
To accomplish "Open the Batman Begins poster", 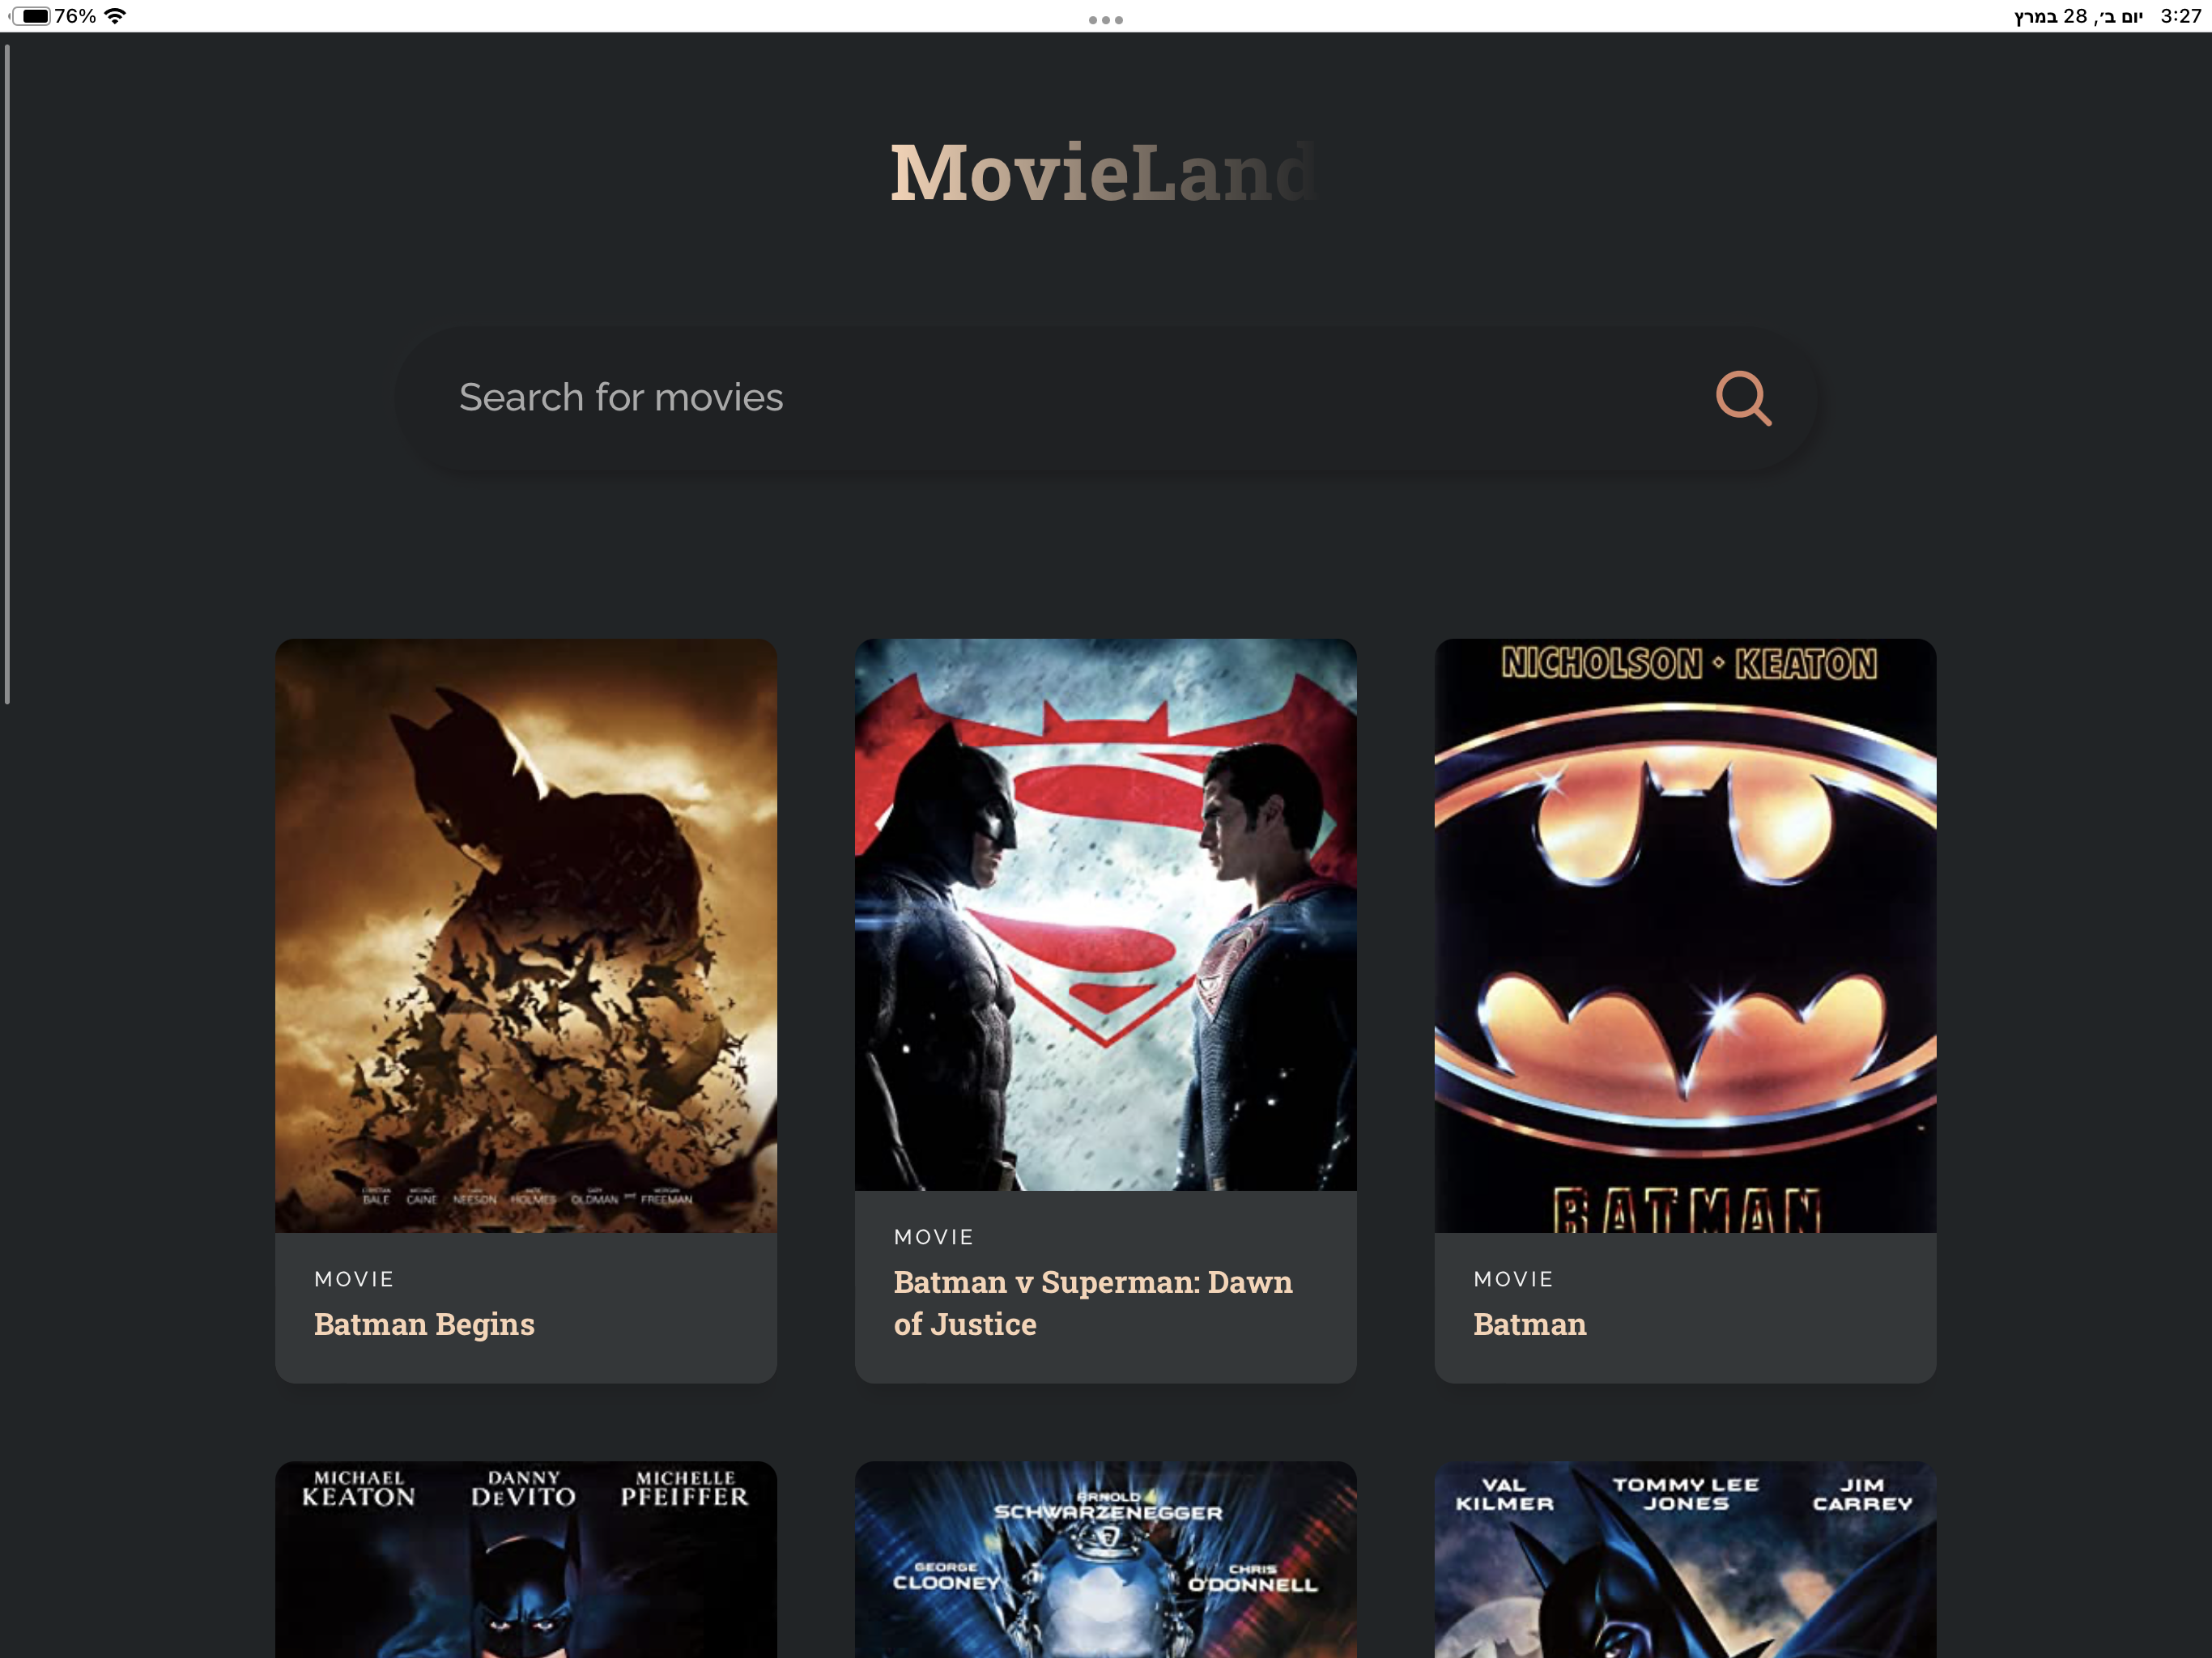I will (x=526, y=935).
